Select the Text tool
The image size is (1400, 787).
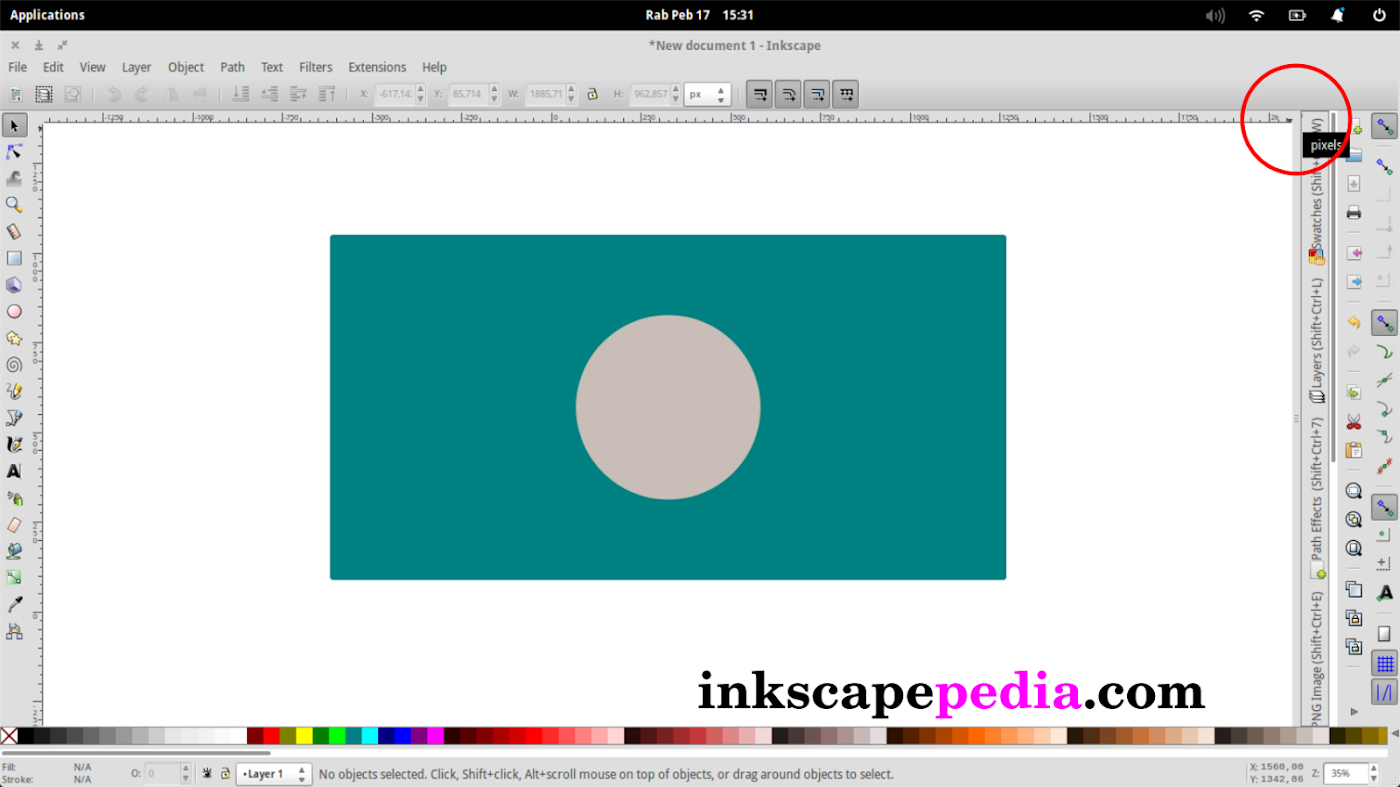coord(14,471)
